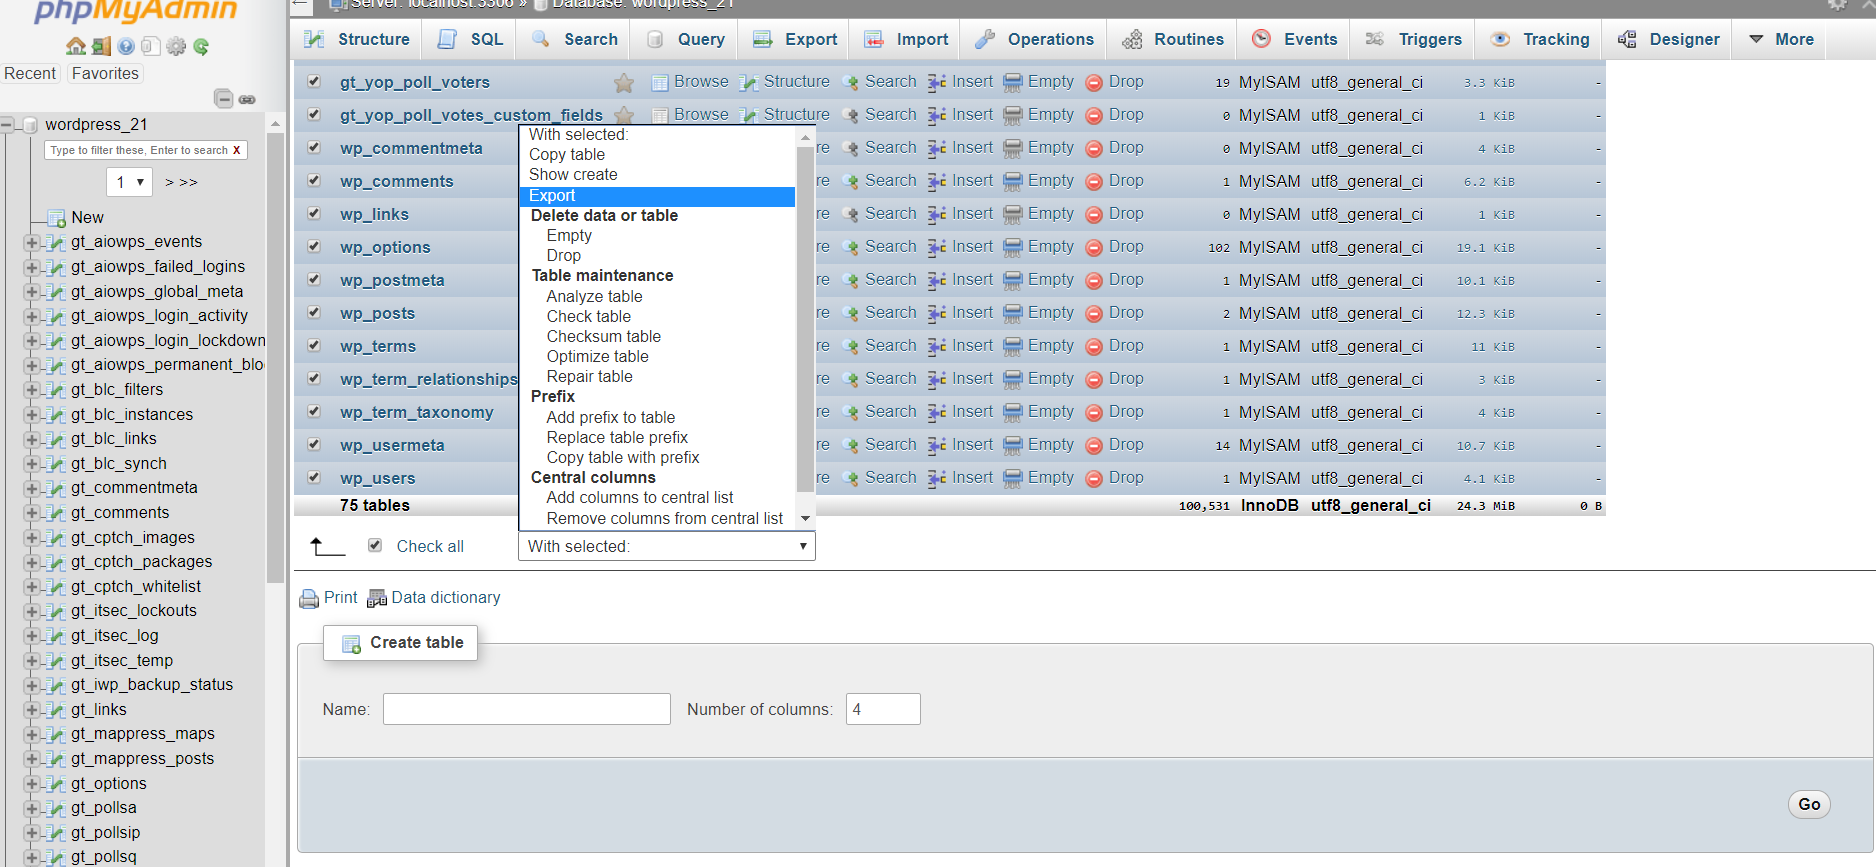Choose Add prefix to table option

tap(657, 418)
